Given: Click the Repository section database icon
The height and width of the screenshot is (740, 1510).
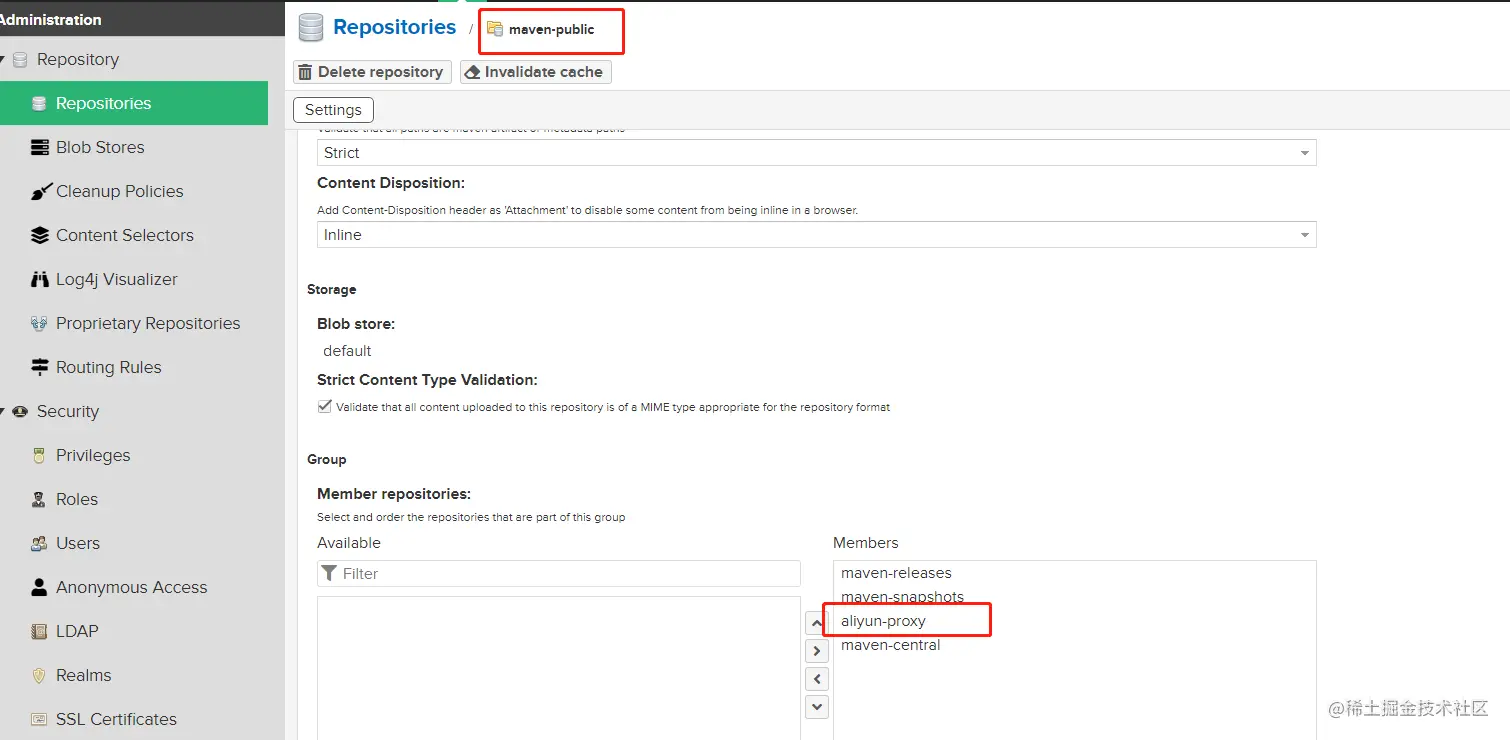Looking at the screenshot, I should tap(20, 60).
